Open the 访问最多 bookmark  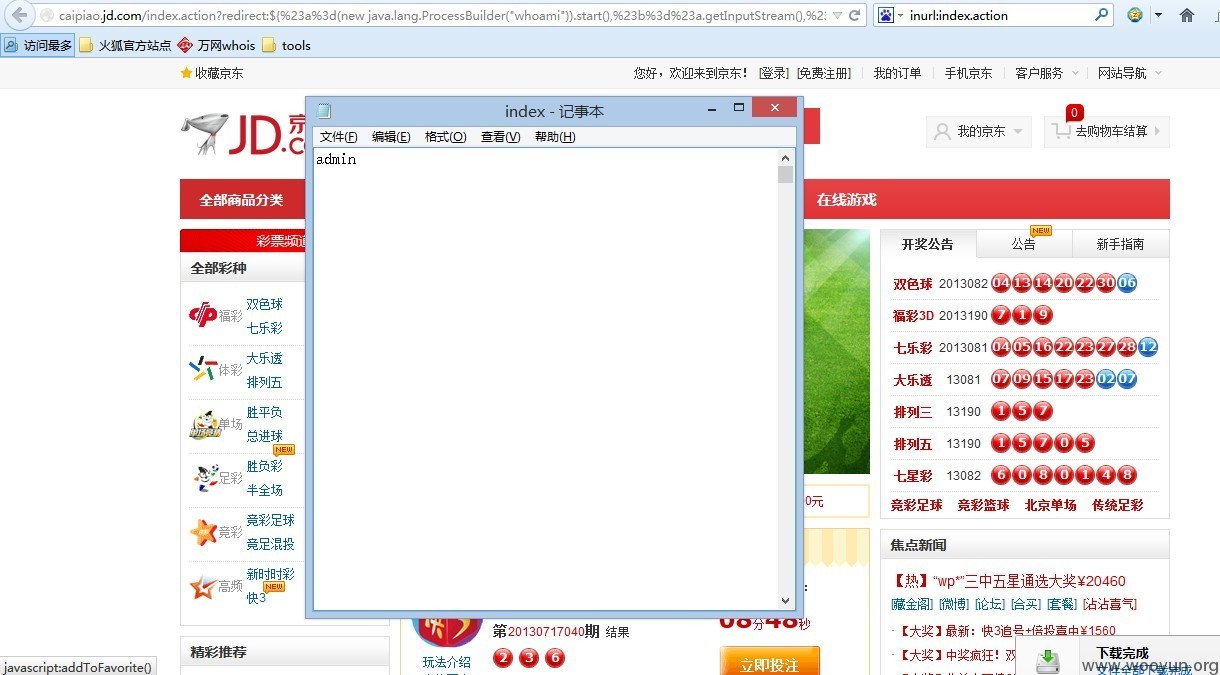click(x=38, y=45)
